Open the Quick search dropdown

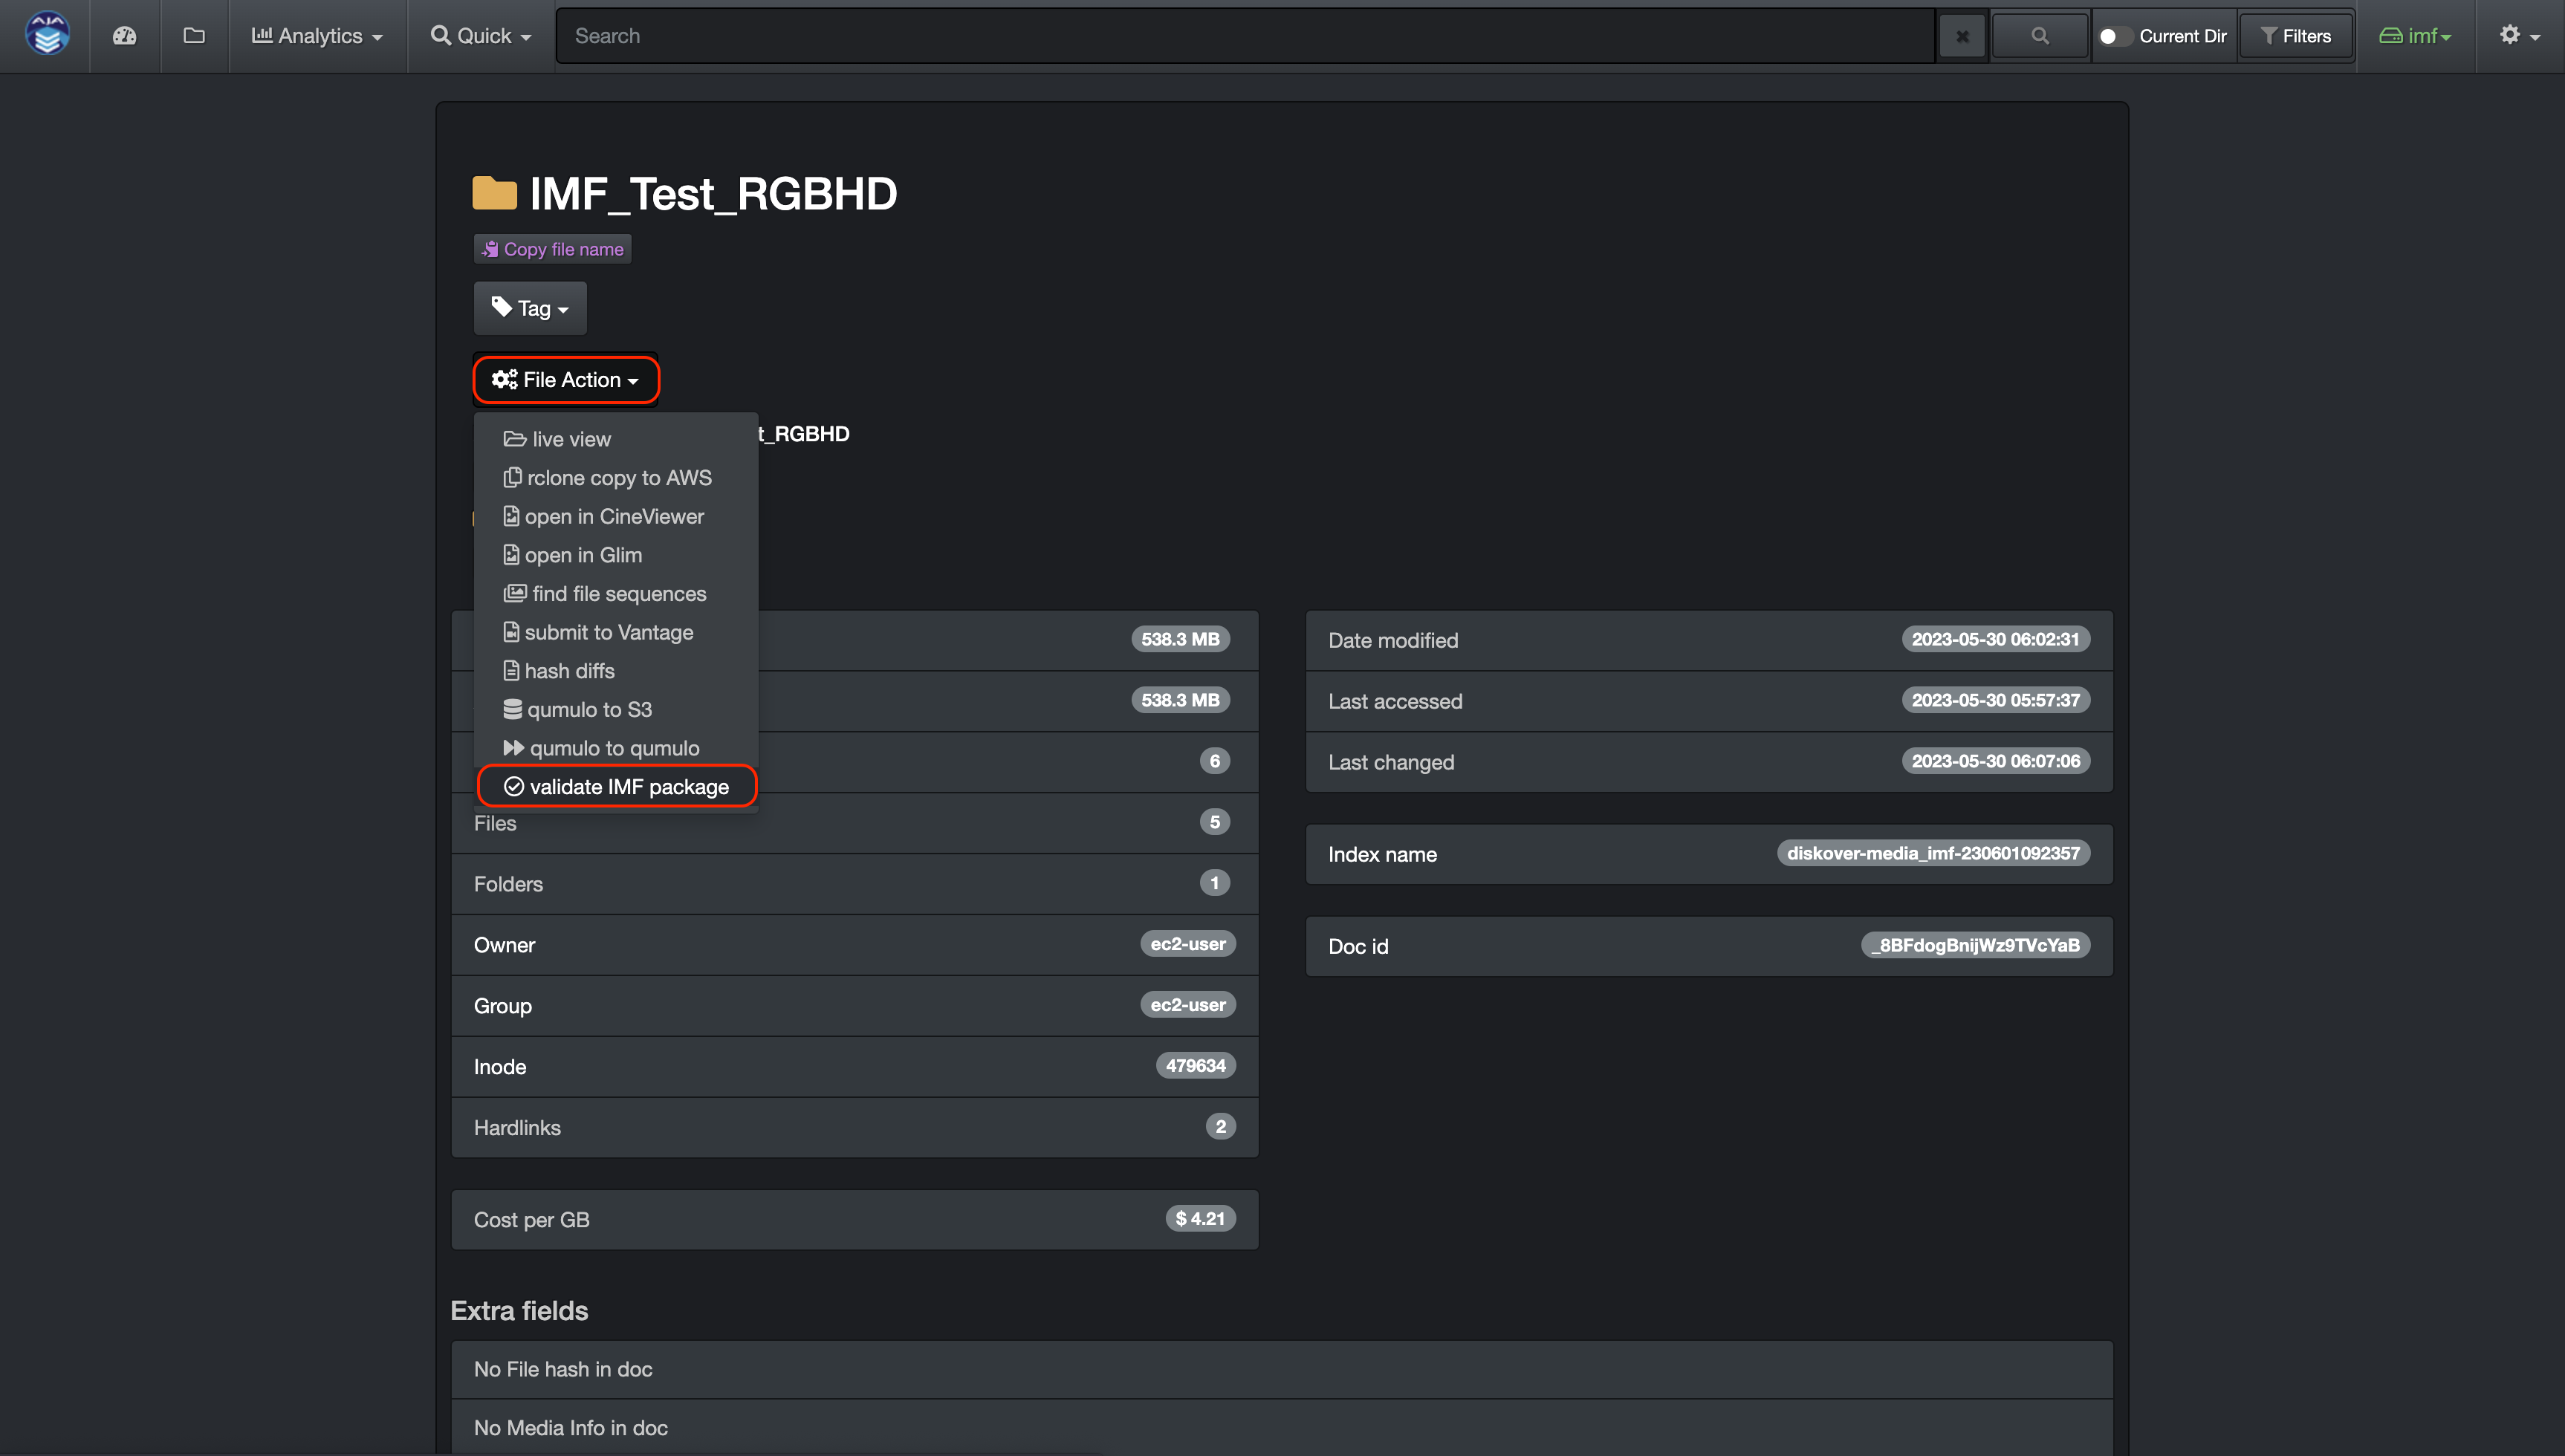pos(479,35)
